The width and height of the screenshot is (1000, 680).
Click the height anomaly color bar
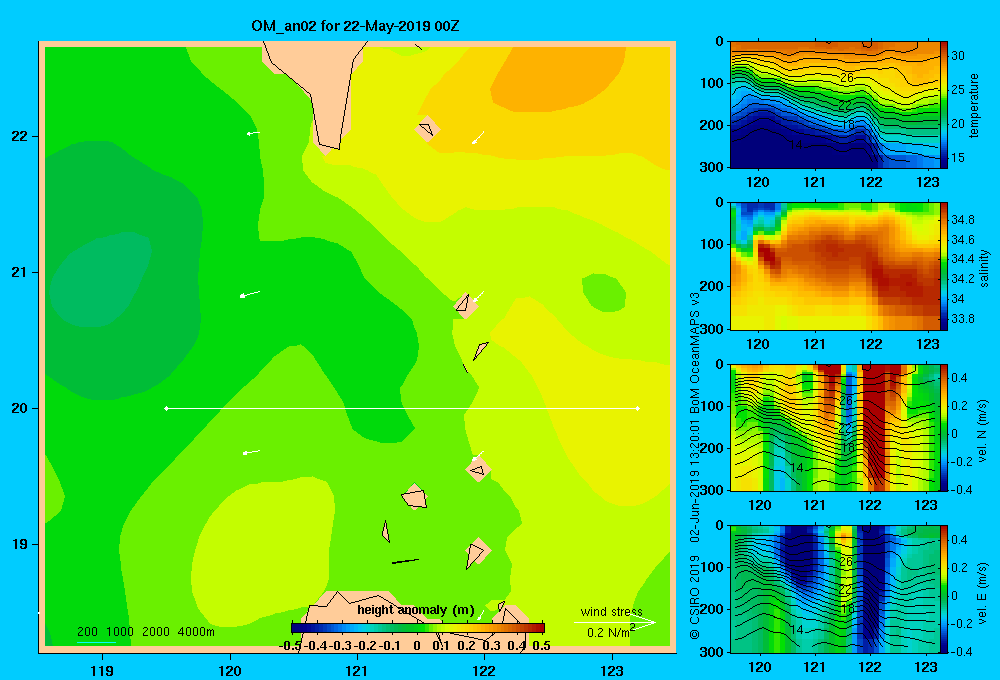click(x=418, y=628)
